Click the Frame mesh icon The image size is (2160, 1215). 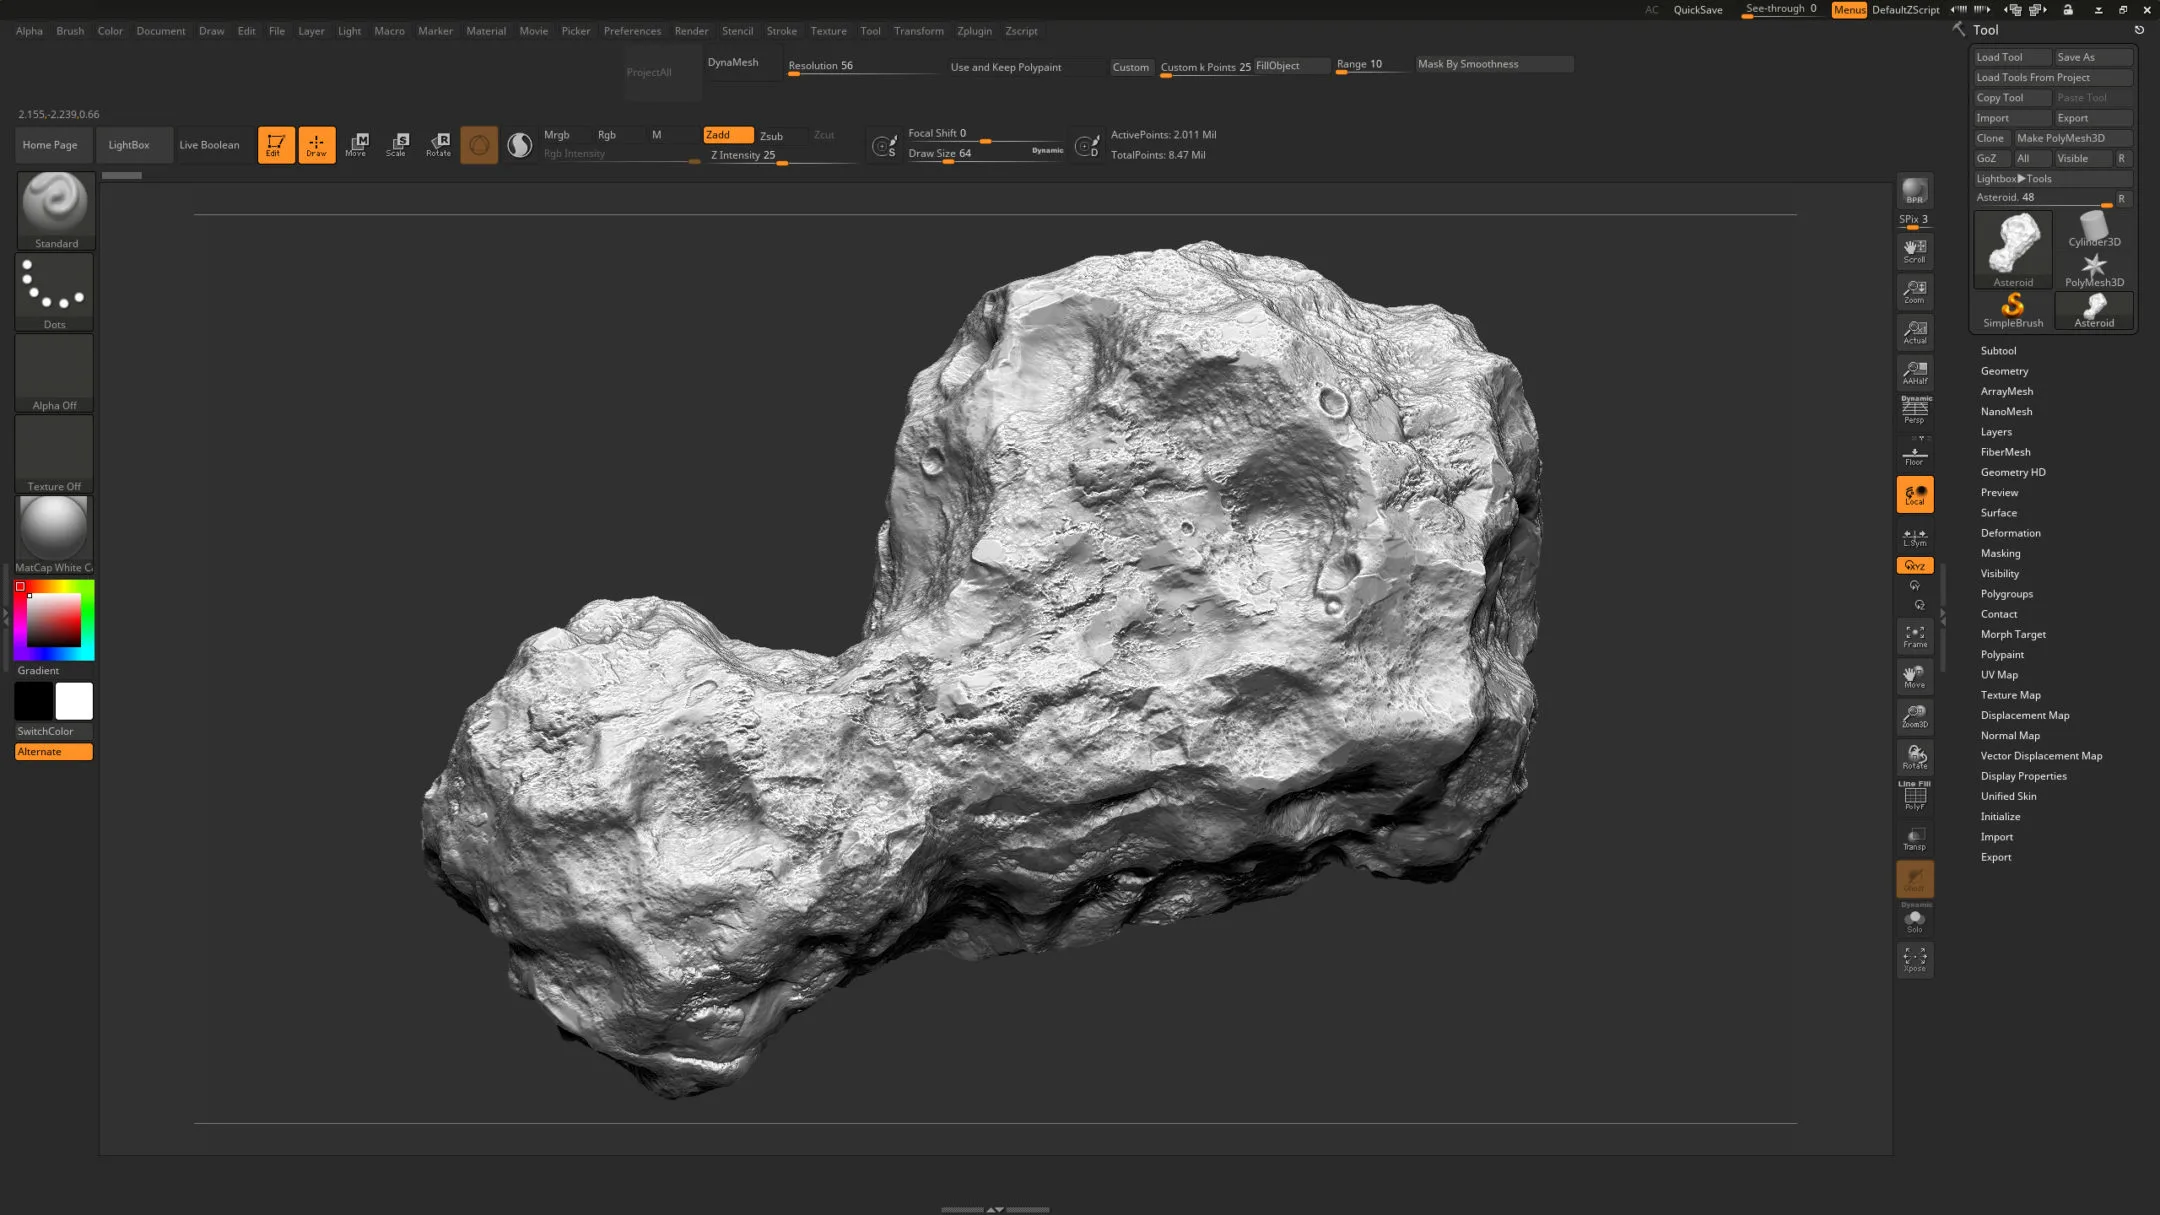[1914, 636]
